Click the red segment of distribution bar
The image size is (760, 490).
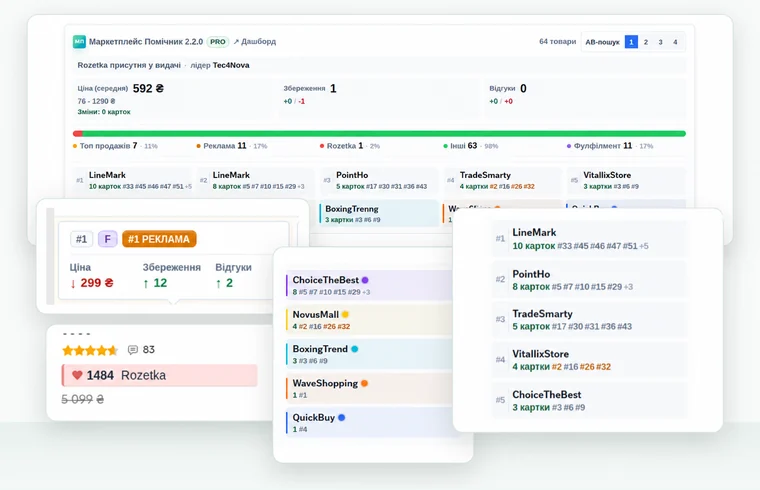(78, 133)
